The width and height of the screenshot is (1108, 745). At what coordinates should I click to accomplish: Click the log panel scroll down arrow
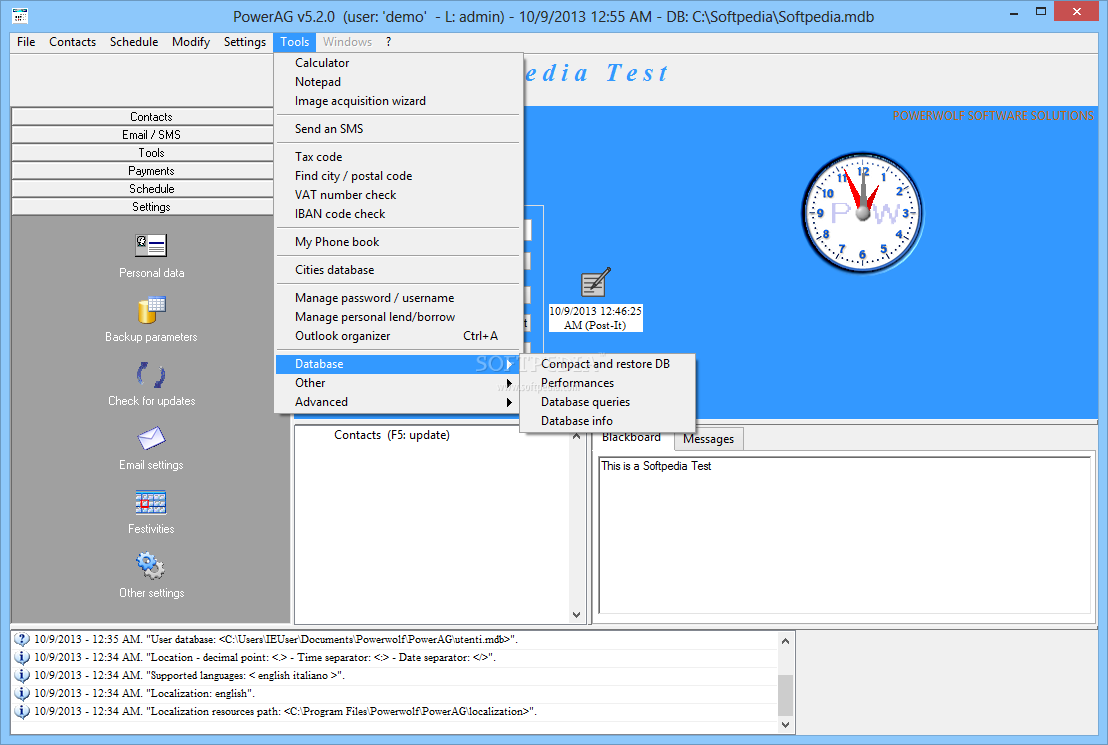(x=785, y=725)
